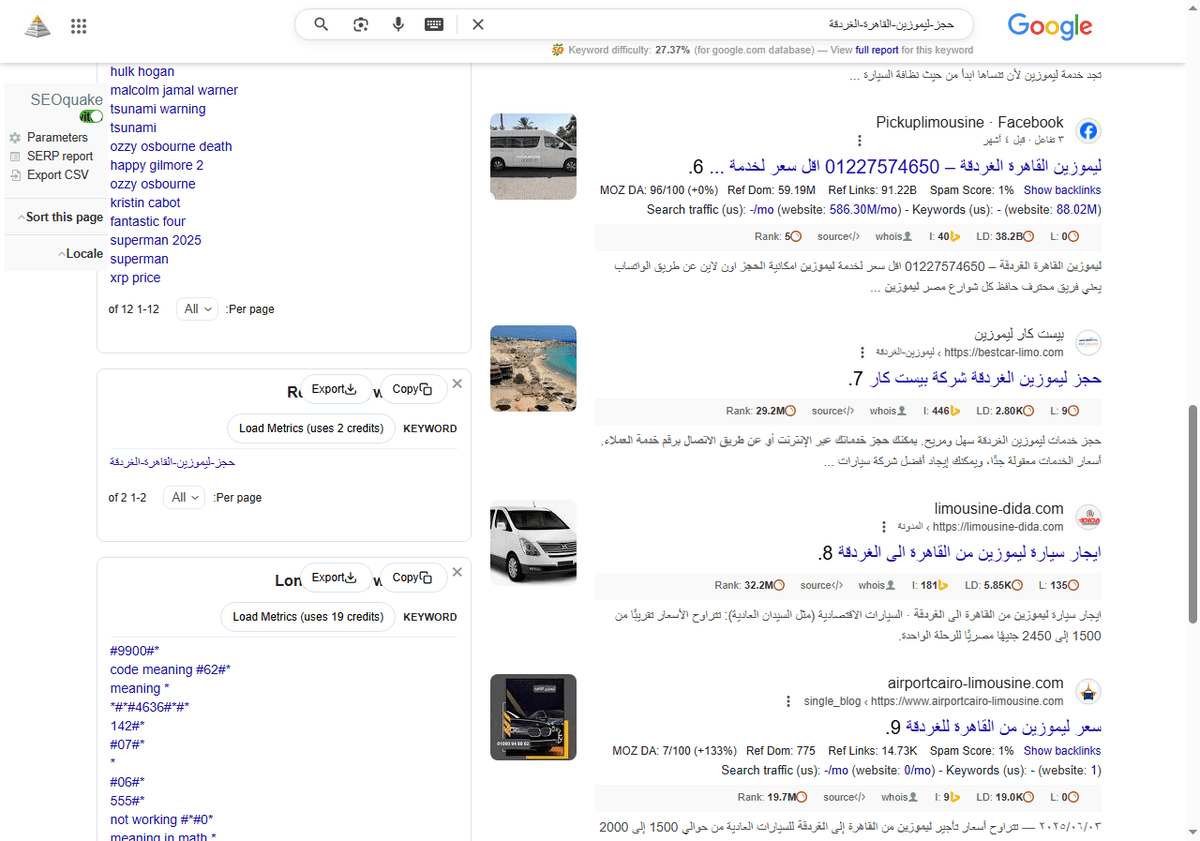Image resolution: width=1200 pixels, height=841 pixels.
Task: Open the three-dot menu for airportcairo-limousine.com
Action: coord(789,701)
